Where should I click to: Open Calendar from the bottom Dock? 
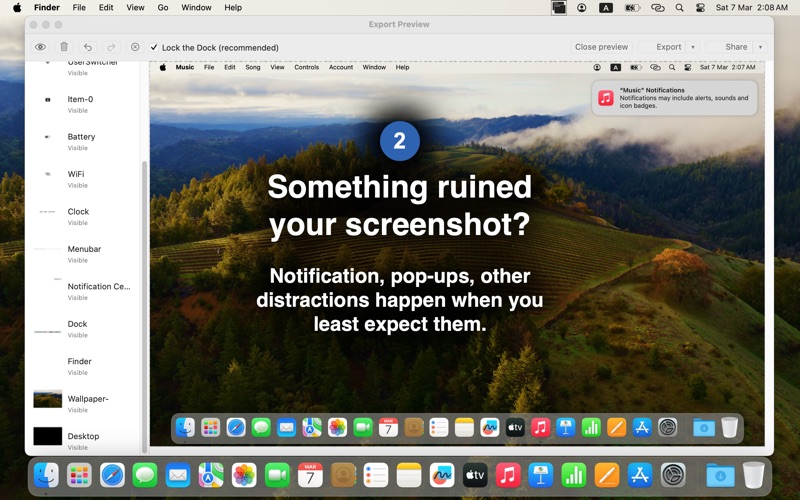[310, 475]
